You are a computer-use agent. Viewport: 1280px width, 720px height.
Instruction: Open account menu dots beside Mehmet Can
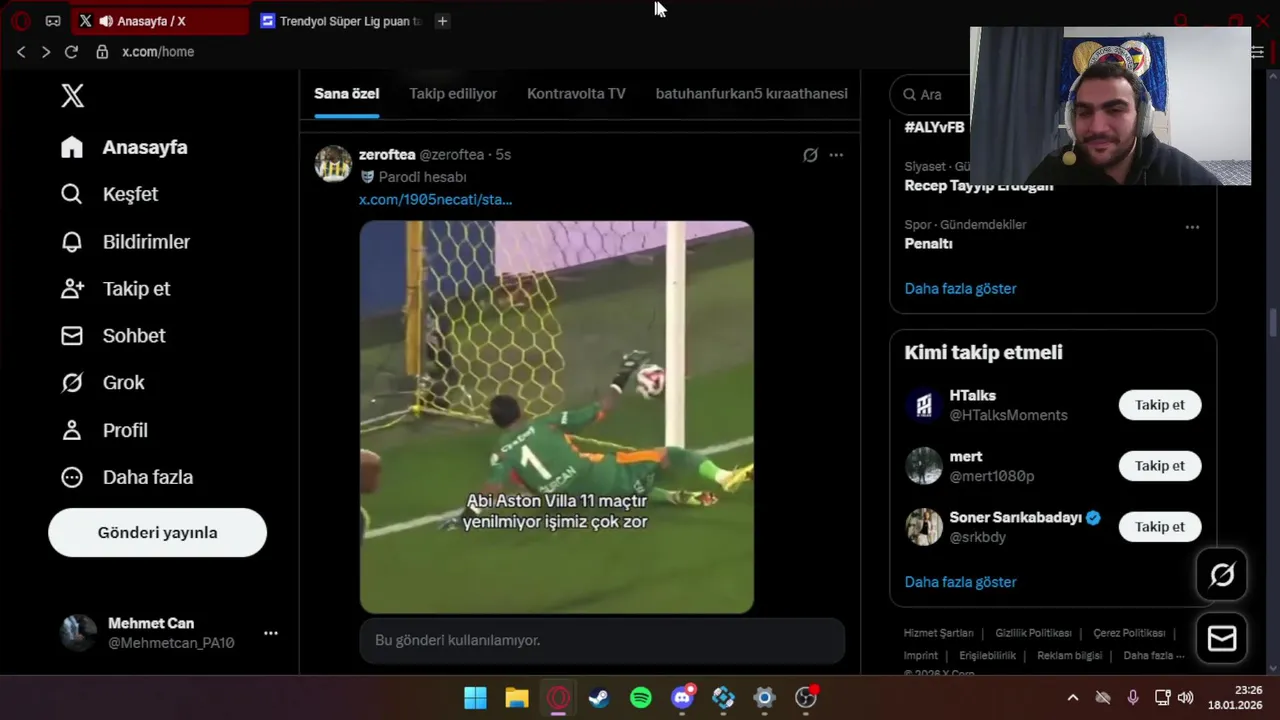tap(270, 633)
